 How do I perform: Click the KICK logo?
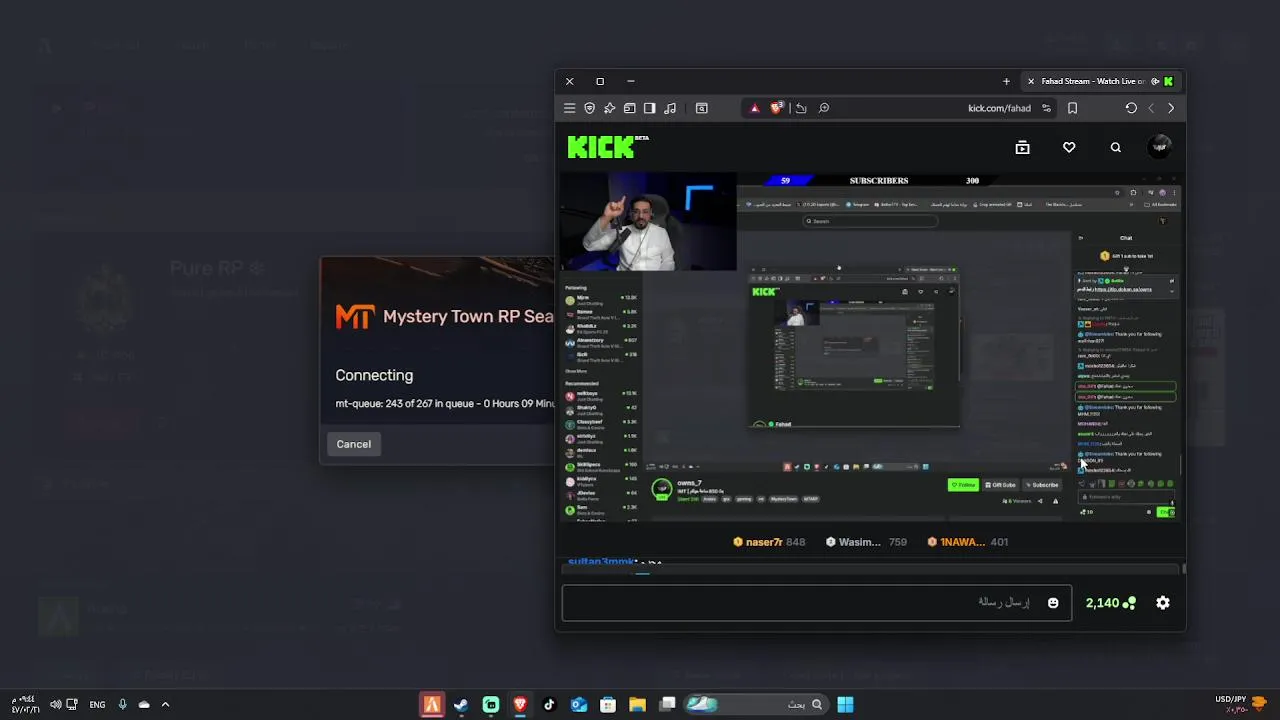(x=608, y=147)
